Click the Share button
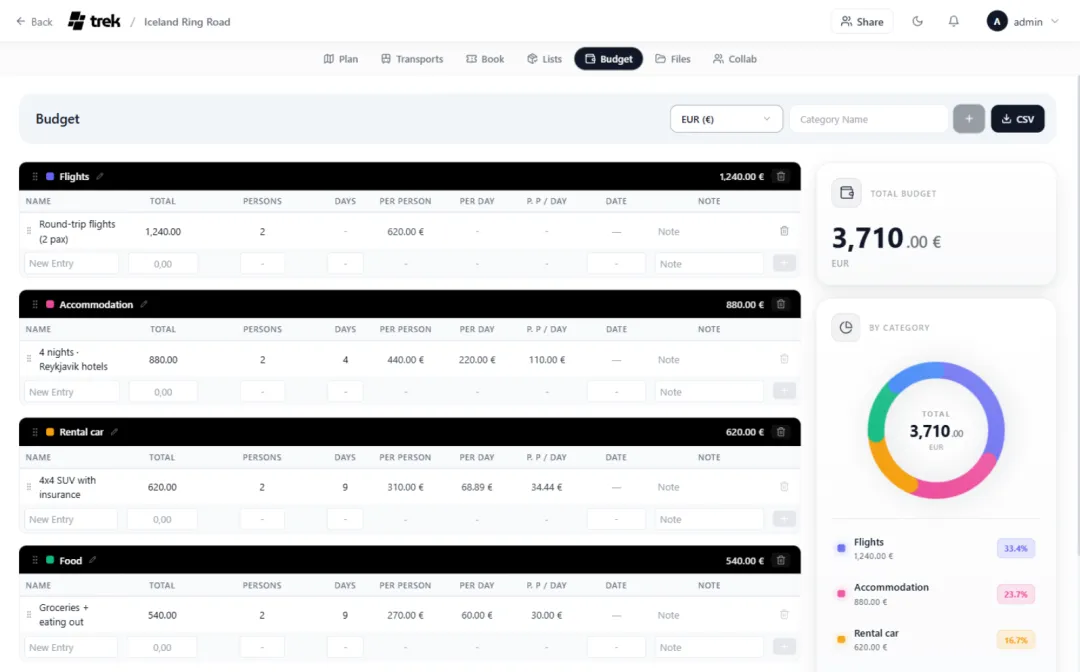The height and width of the screenshot is (672, 1080). [862, 21]
